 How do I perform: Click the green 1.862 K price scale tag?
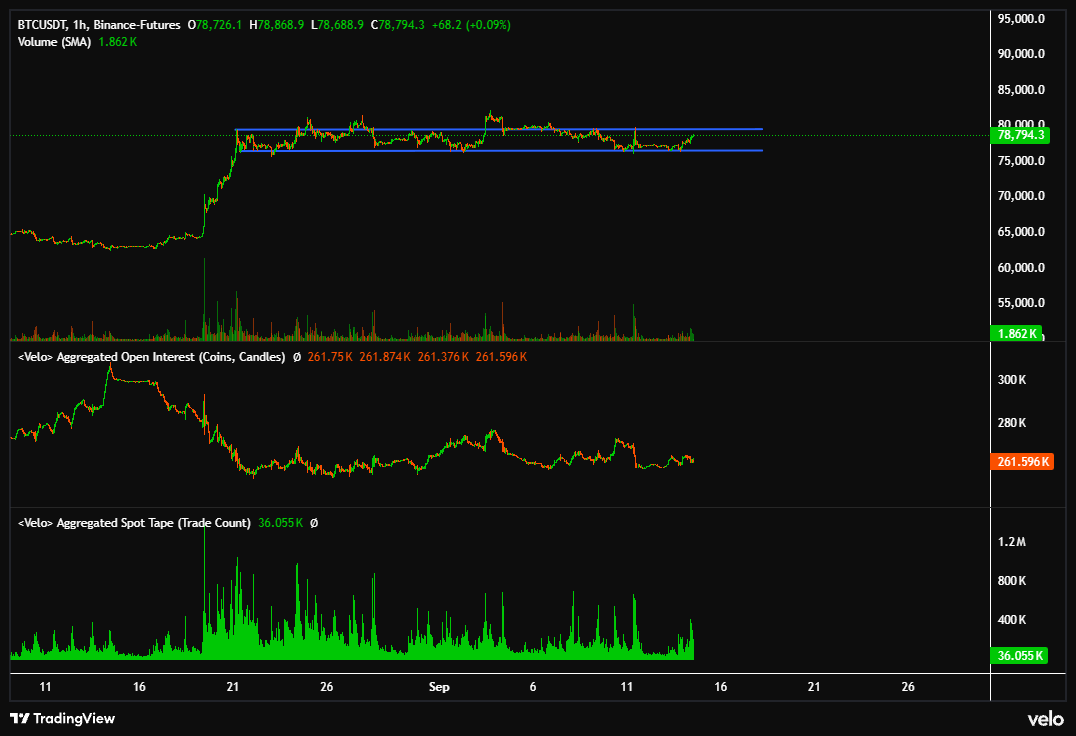[x=1016, y=334]
